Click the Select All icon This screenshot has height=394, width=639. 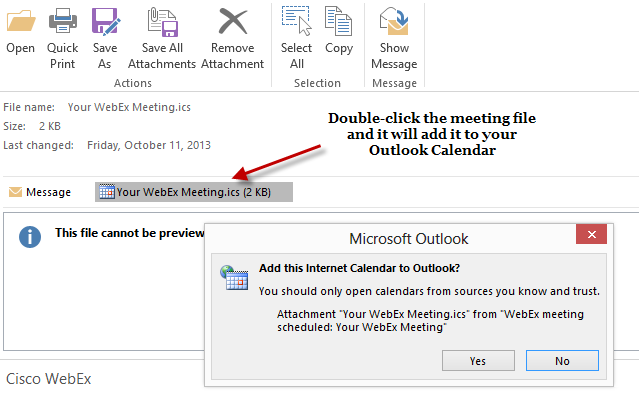pyautogui.click(x=297, y=21)
